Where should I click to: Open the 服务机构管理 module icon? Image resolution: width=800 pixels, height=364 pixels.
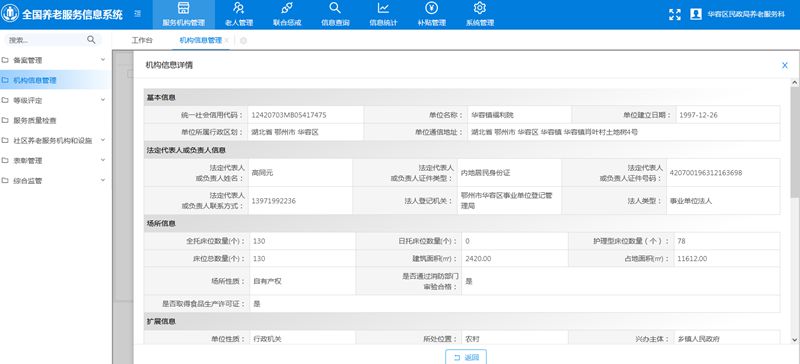point(183,8)
